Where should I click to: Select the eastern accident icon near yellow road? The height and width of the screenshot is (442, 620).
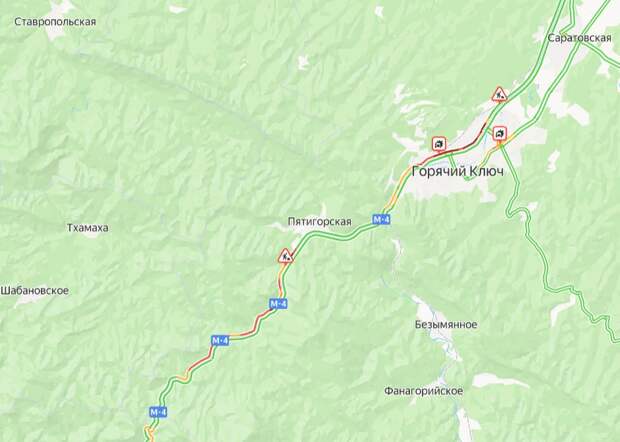500,133
